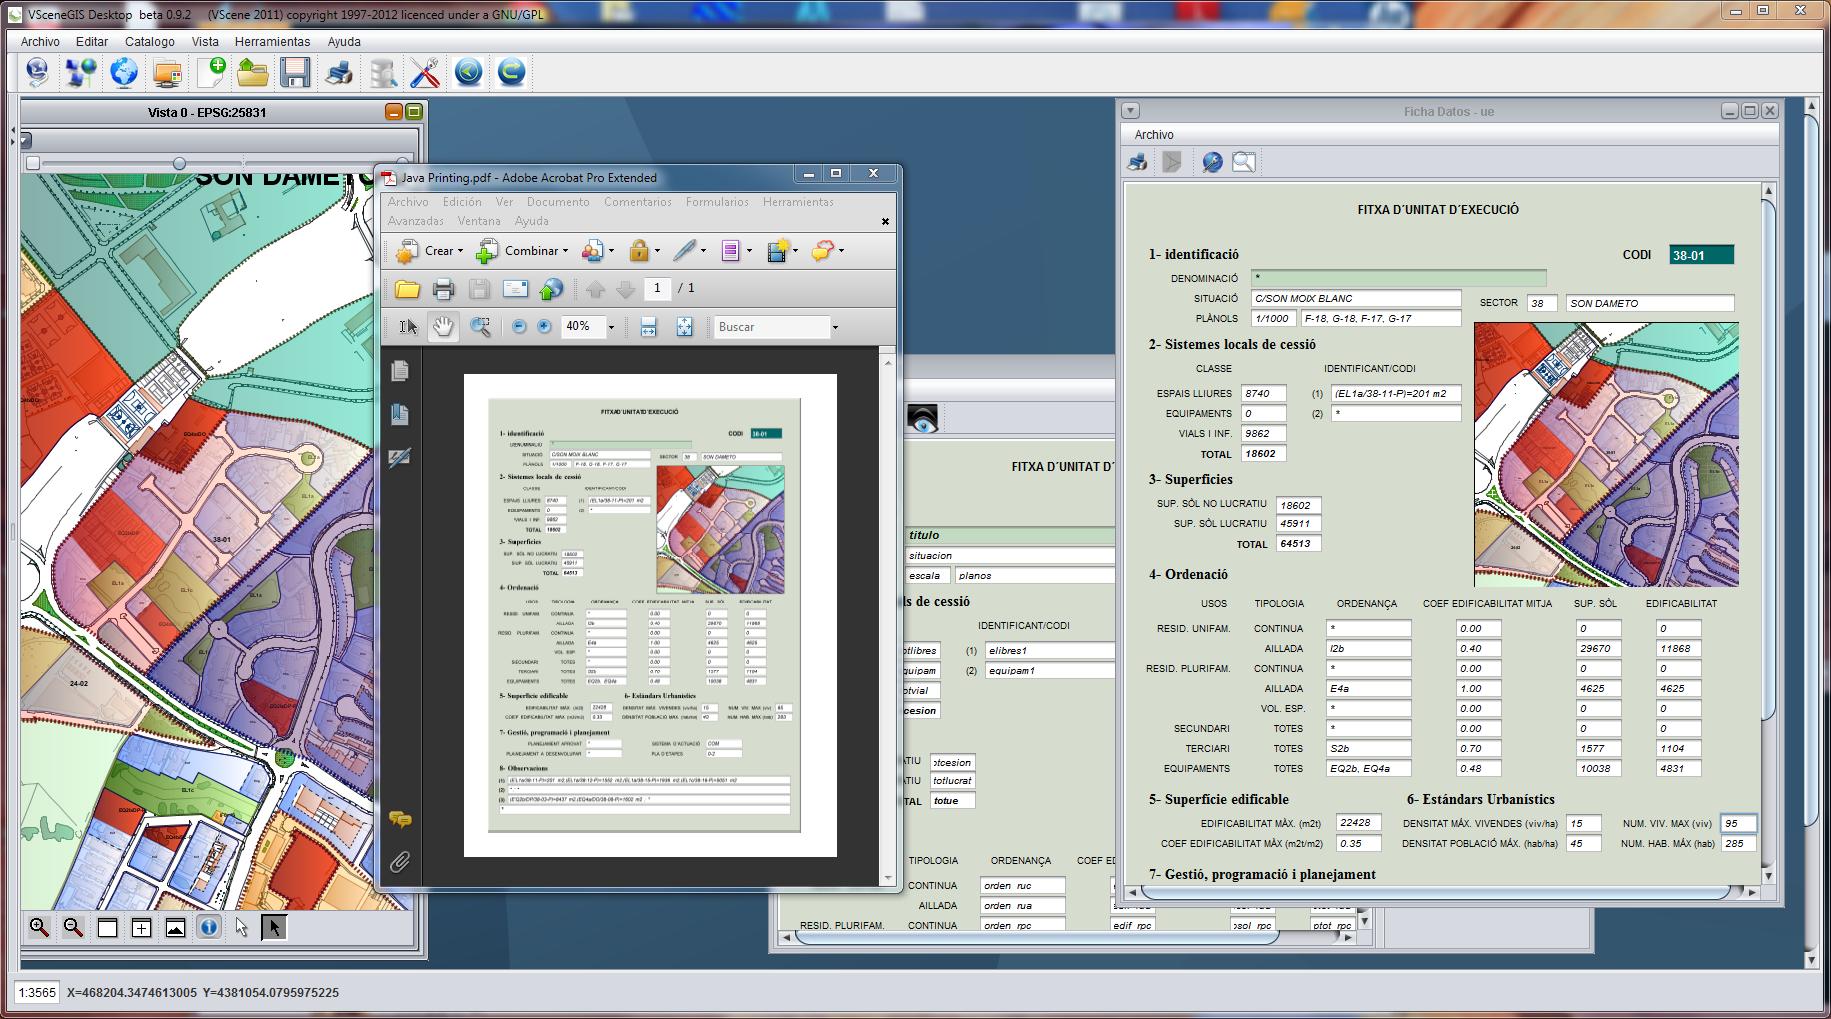Click the orange minimize button of Vista 0
Image resolution: width=1831 pixels, height=1019 pixels.
point(394,112)
